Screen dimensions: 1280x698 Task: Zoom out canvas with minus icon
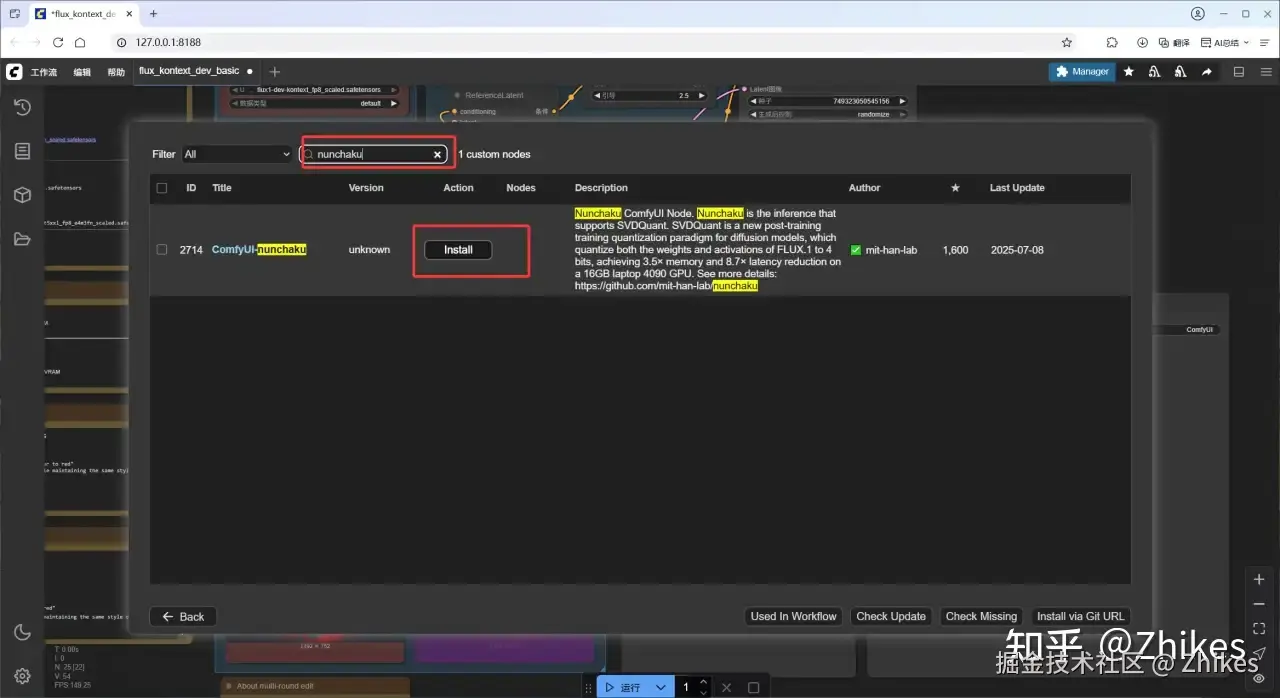click(1259, 604)
